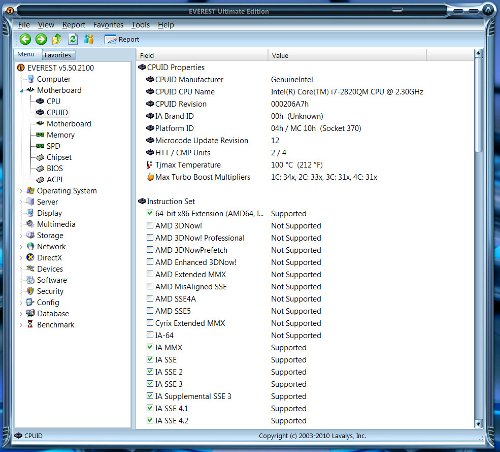Select the CPU tree item icon
Viewport: 500px width, 452px height.
pos(40,101)
